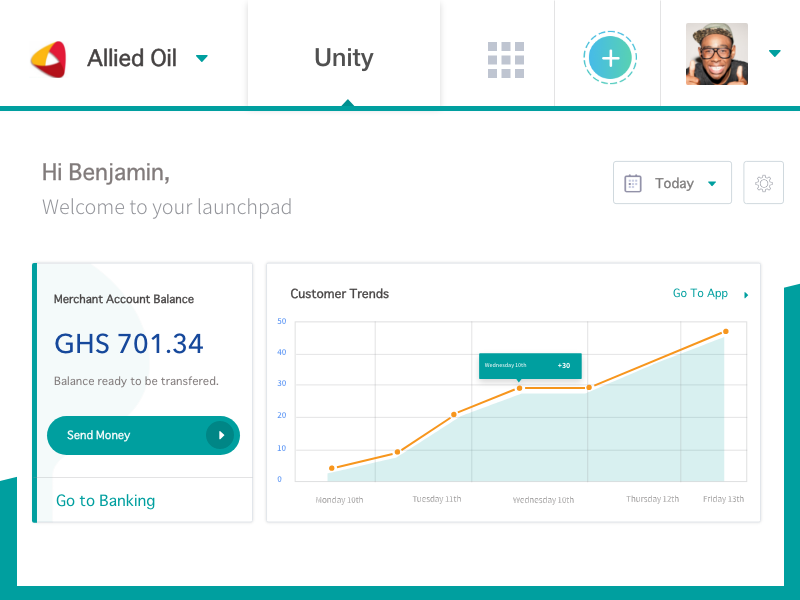Image resolution: width=800 pixels, height=600 pixels.
Task: Click the Tuesday 11th axis label
Action: click(x=437, y=499)
